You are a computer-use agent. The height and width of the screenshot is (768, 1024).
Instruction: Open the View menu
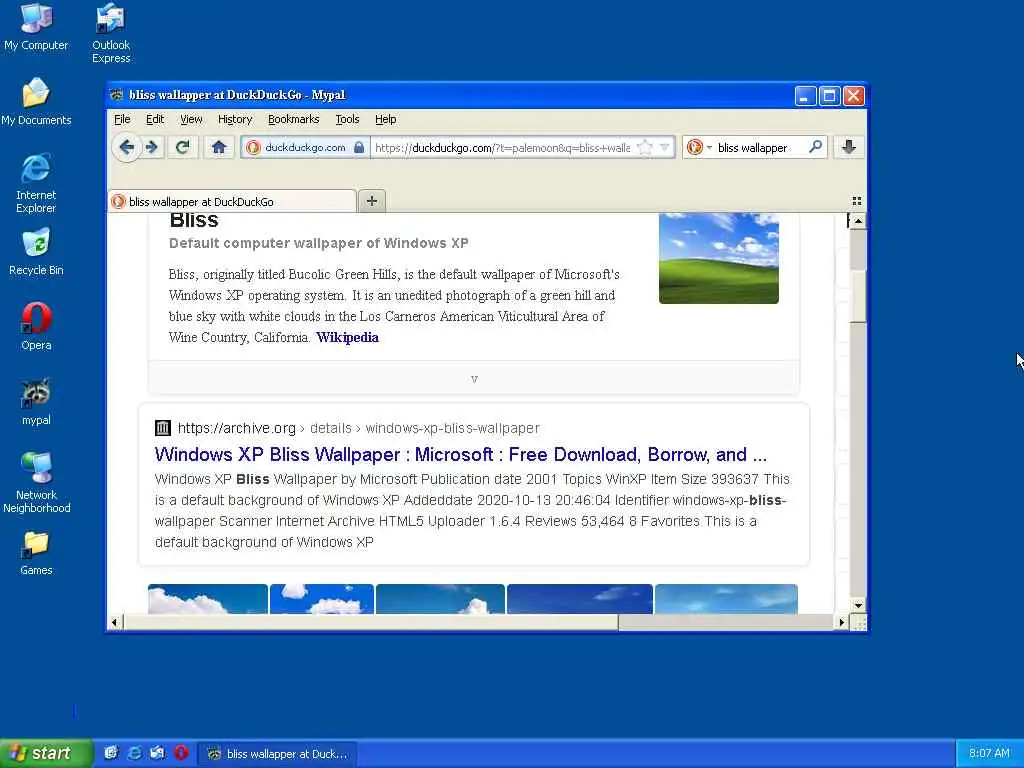[x=191, y=119]
